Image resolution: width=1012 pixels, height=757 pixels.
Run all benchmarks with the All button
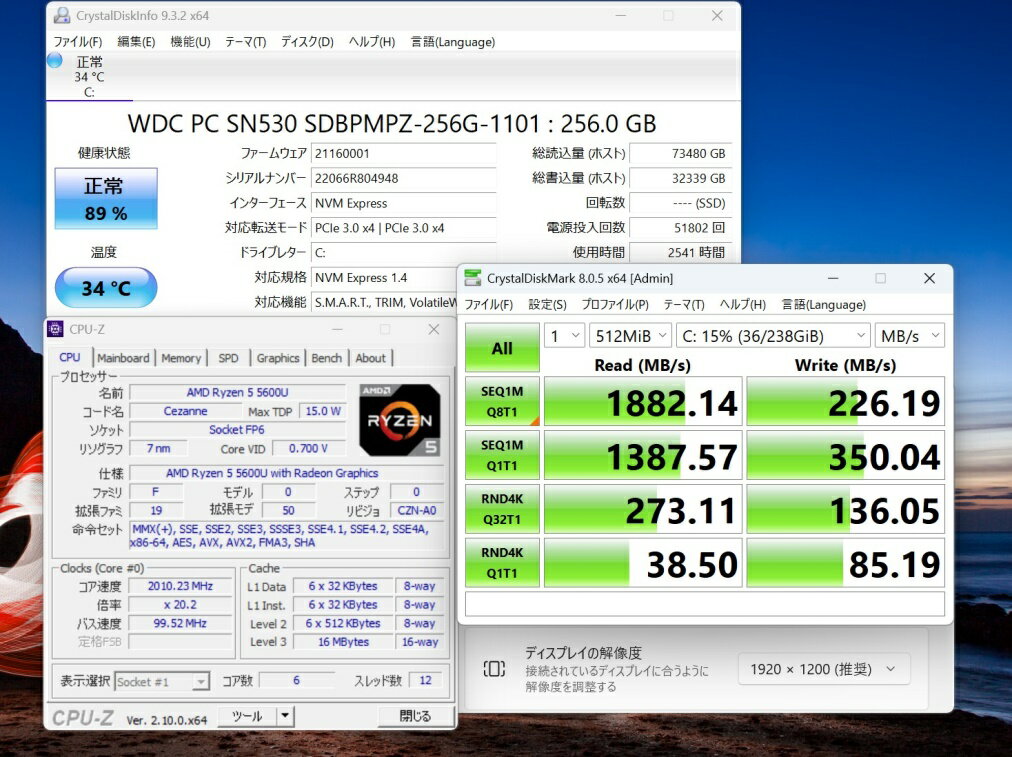tap(502, 348)
